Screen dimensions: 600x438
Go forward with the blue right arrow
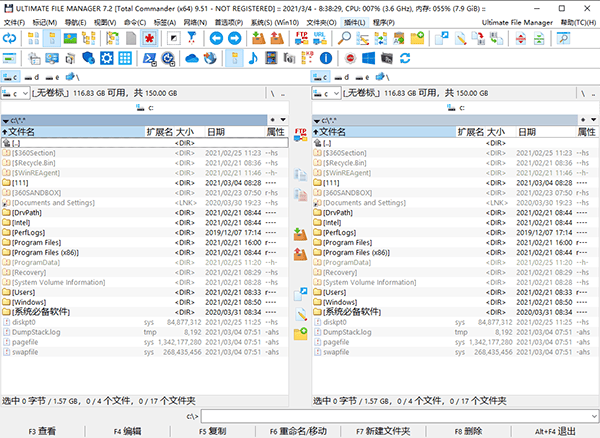pyautogui.click(x=235, y=38)
